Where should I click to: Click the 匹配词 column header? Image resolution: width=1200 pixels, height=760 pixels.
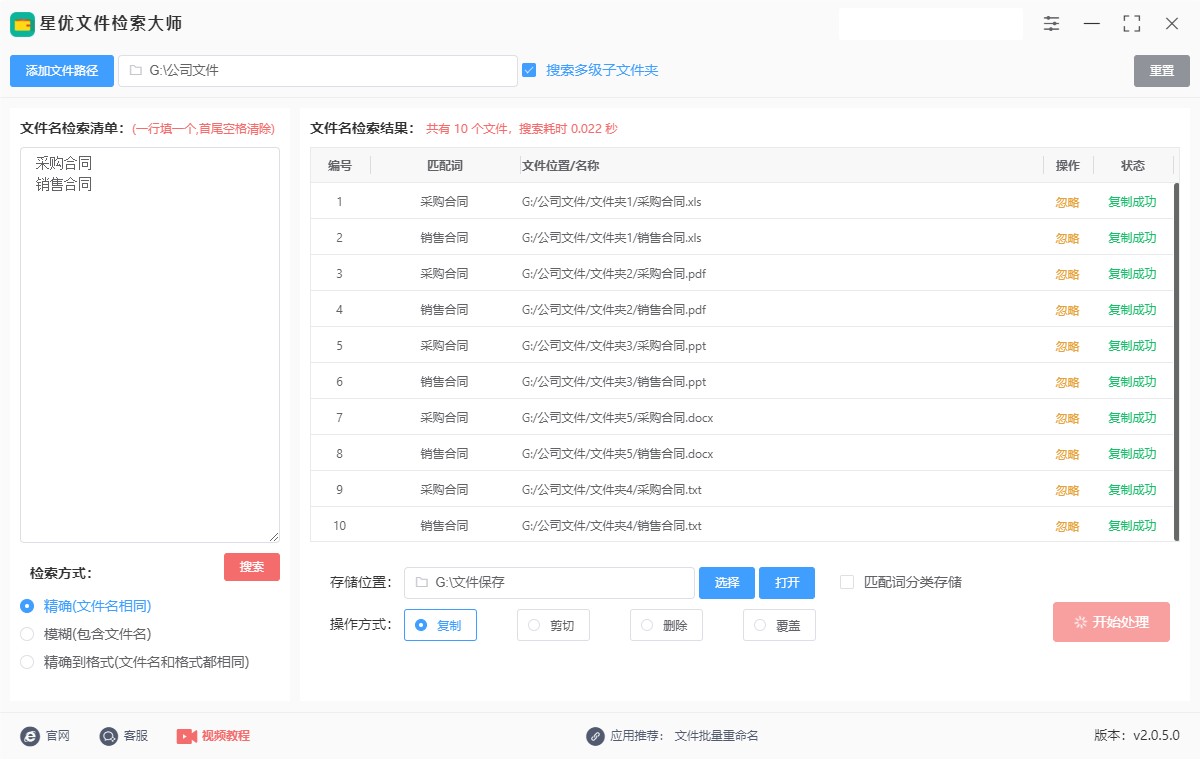[445, 166]
